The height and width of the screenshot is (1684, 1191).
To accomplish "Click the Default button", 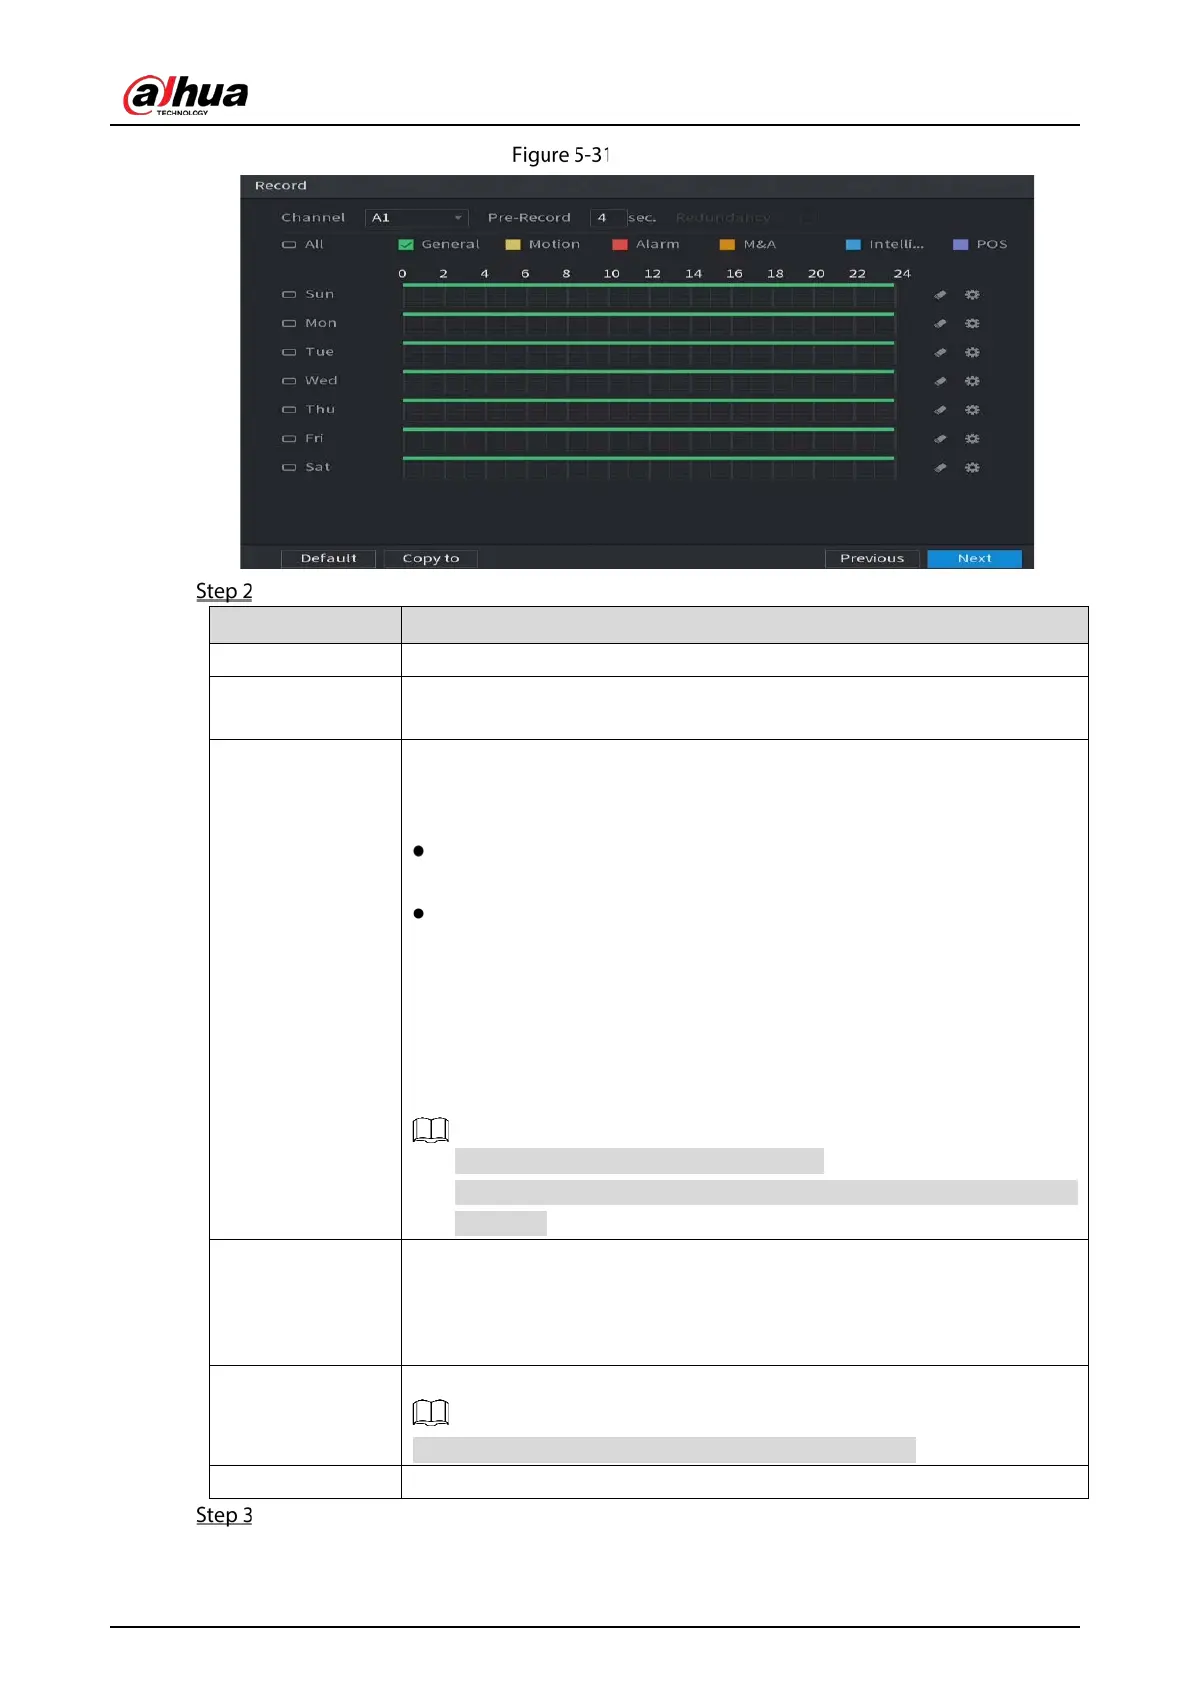I will pos(328,559).
